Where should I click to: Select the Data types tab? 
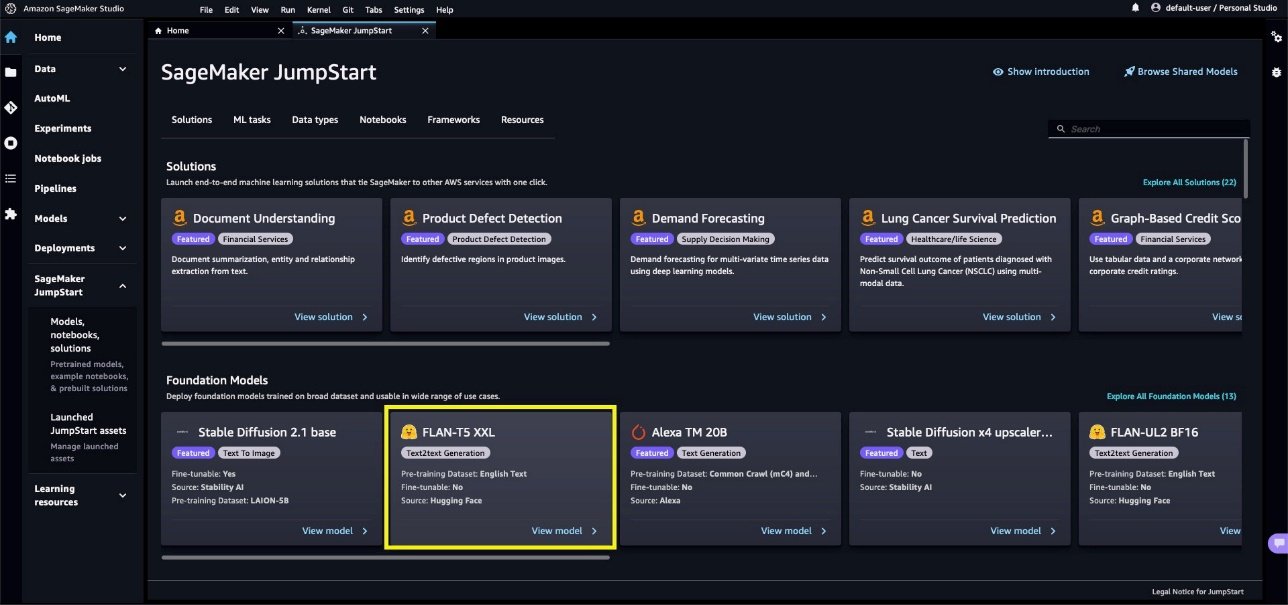pos(315,120)
